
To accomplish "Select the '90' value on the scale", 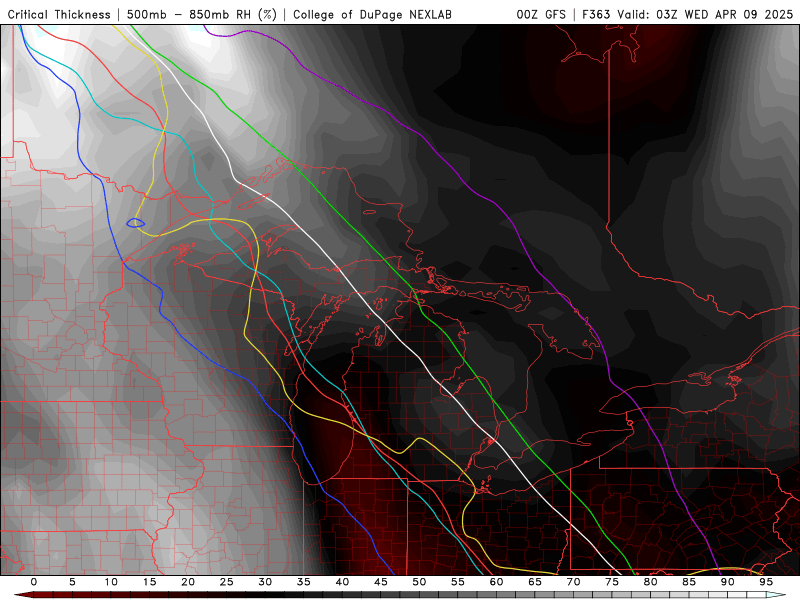I will [727, 582].
